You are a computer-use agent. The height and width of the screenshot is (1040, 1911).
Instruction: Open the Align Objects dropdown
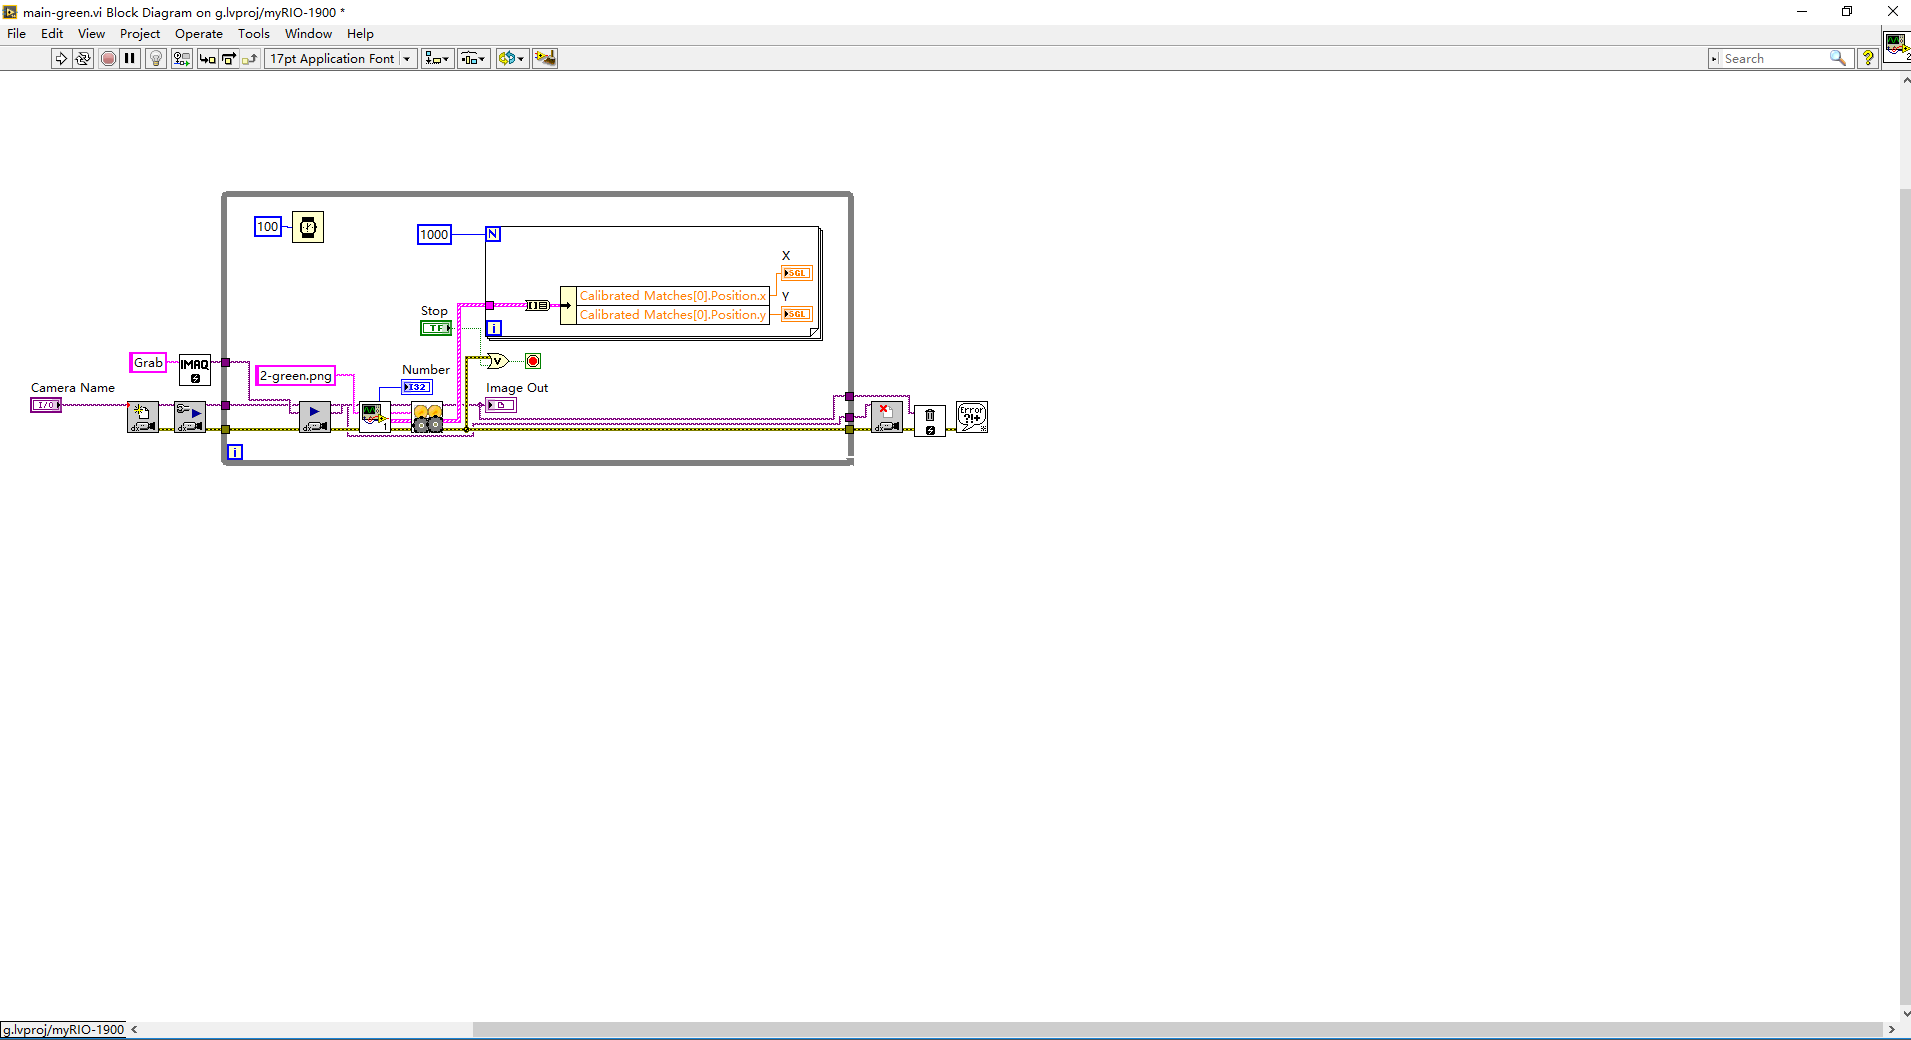pyautogui.click(x=437, y=58)
